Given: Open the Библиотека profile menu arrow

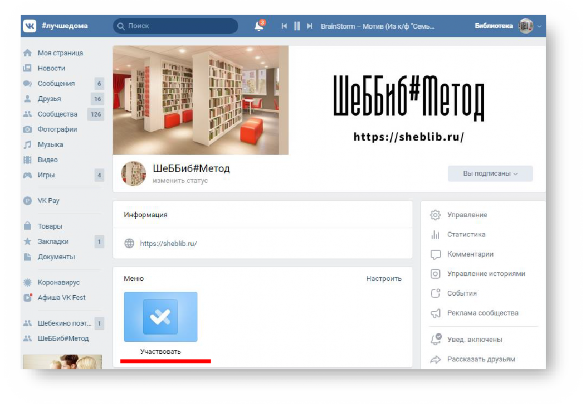Looking at the screenshot, I should click(539, 26).
